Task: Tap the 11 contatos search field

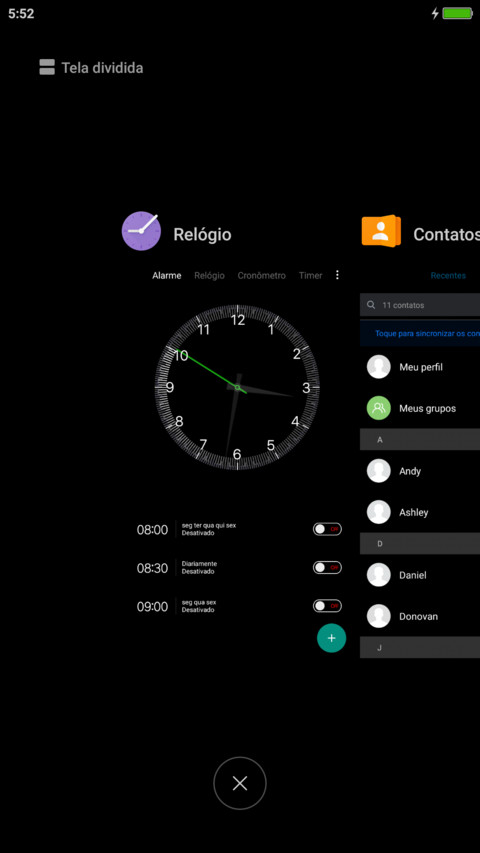Action: click(420, 305)
